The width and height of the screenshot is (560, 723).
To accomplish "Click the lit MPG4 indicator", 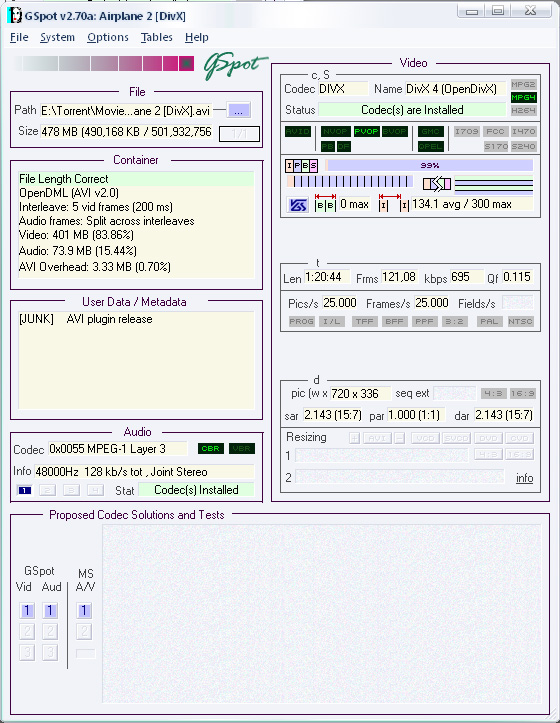I will point(524,97).
